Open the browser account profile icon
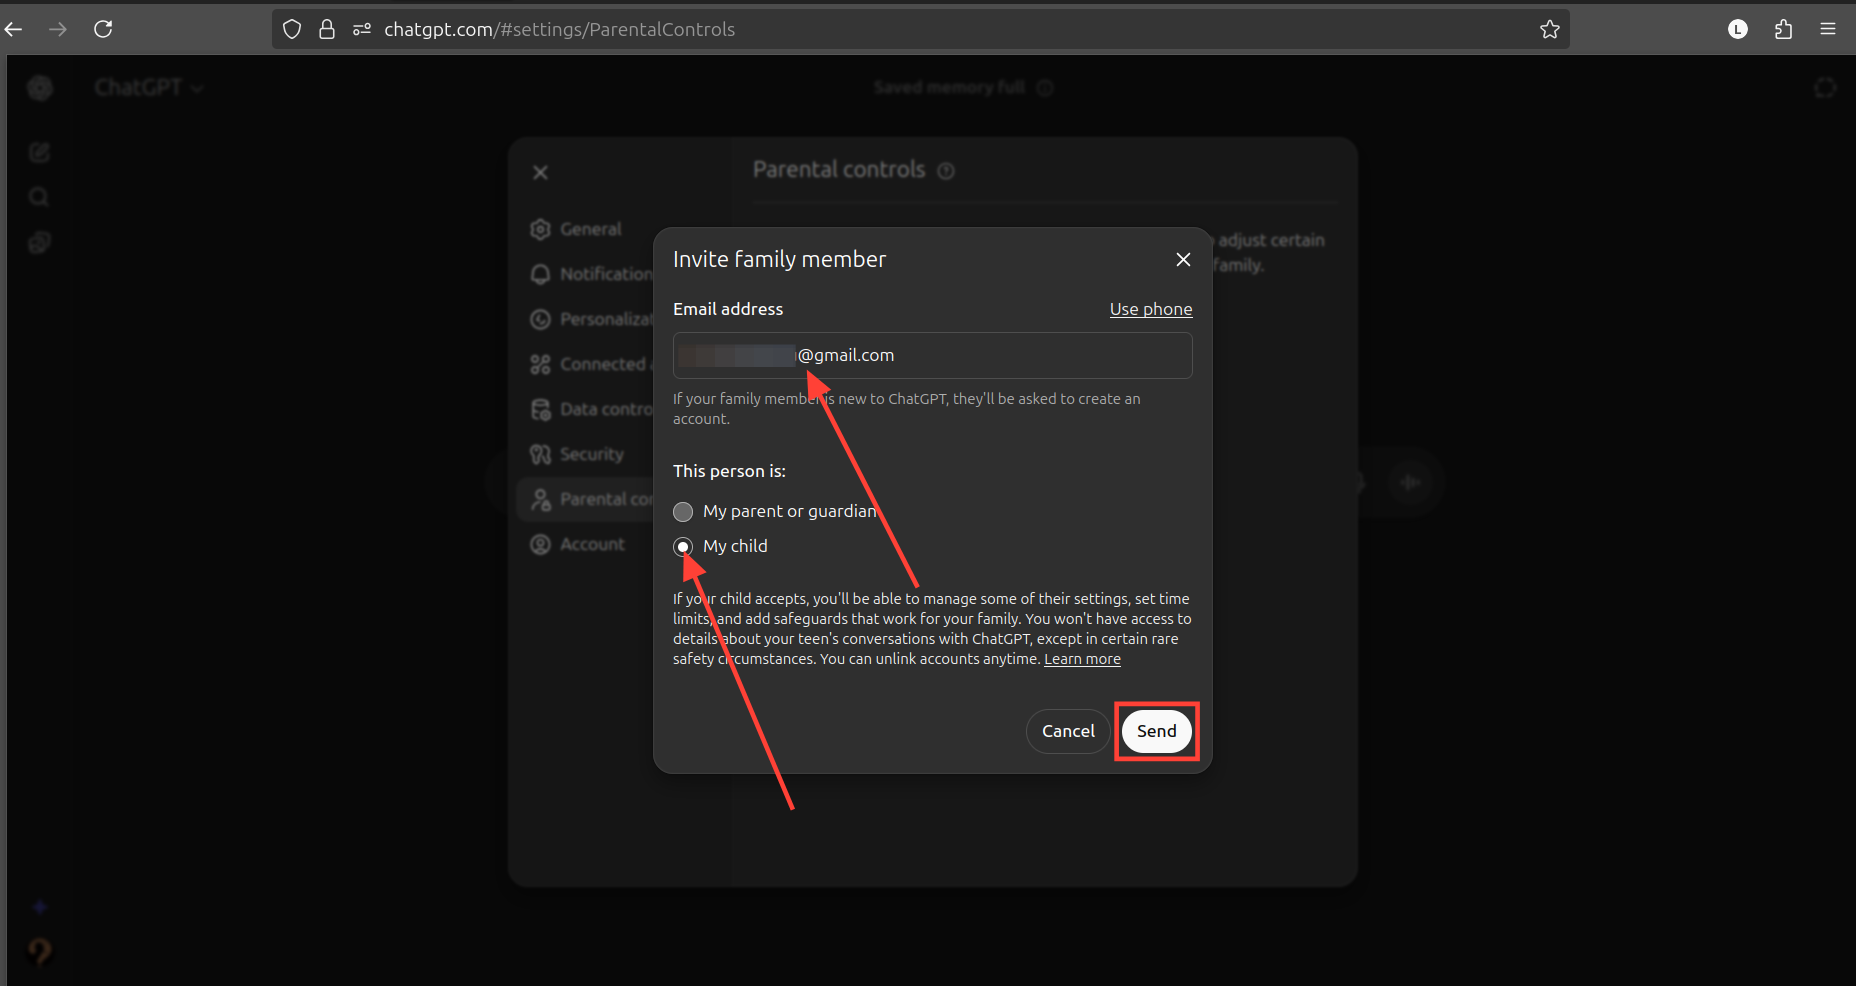The width and height of the screenshot is (1856, 986). click(x=1738, y=29)
